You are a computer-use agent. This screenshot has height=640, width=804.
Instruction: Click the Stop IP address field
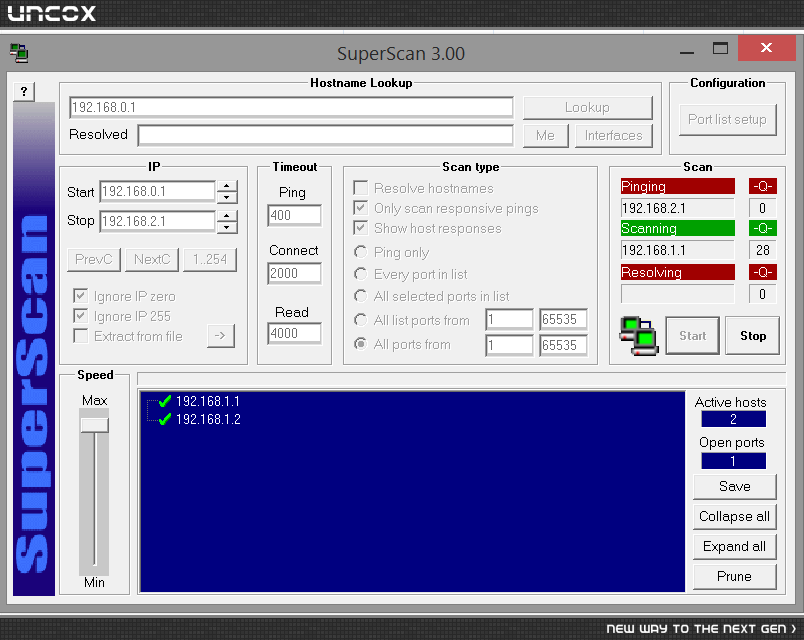click(157, 222)
